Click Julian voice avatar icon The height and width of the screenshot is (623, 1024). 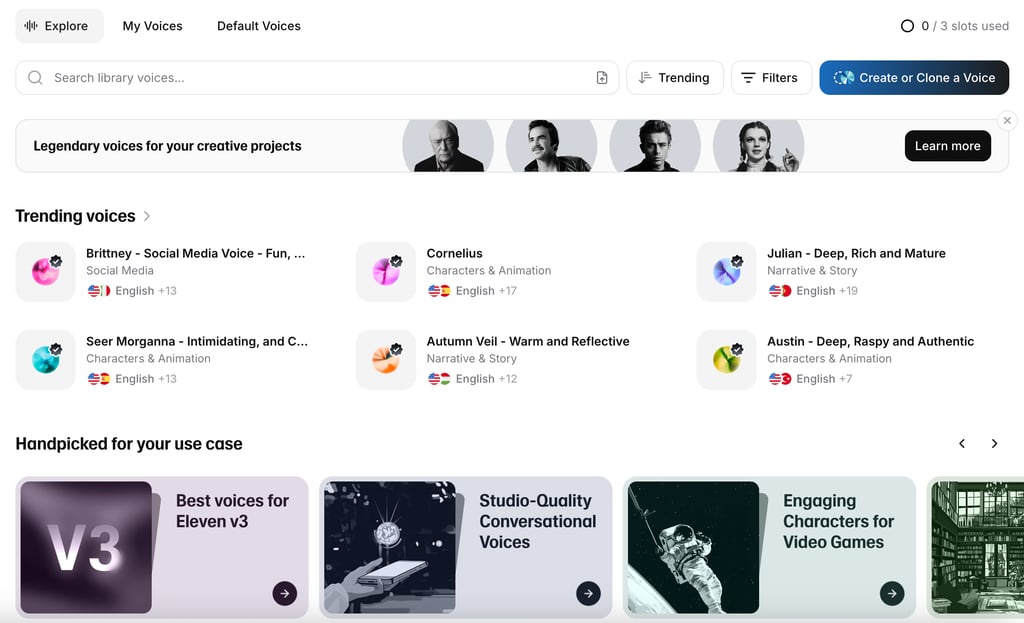(x=727, y=271)
